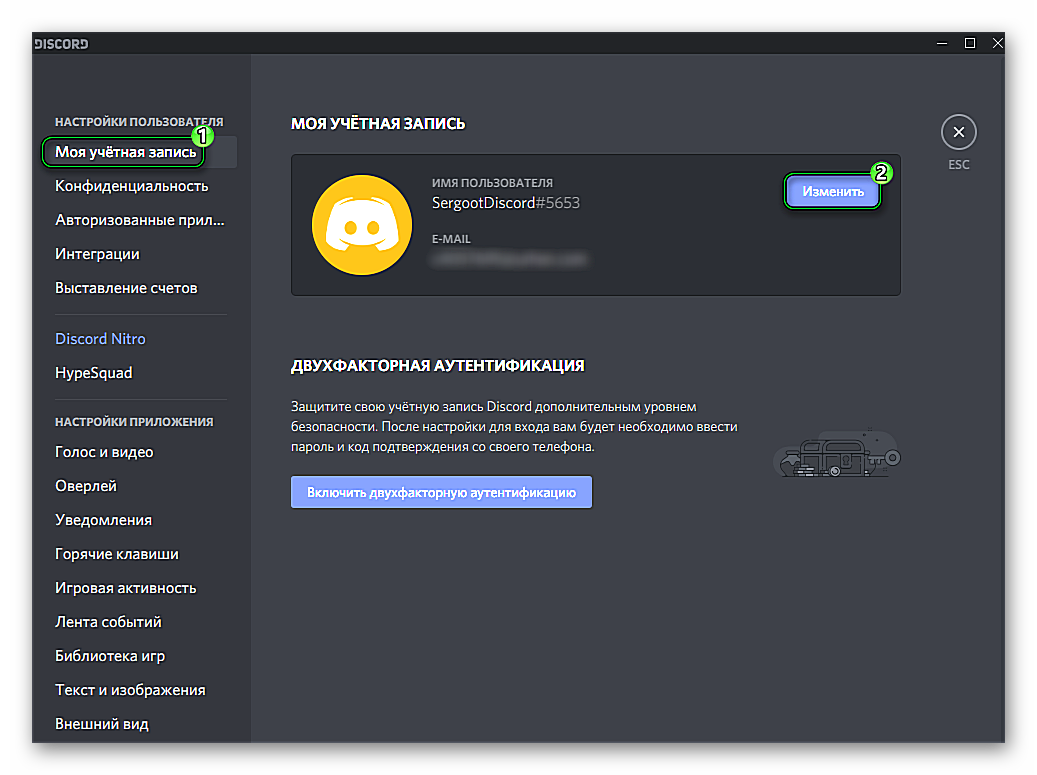Click the yellow Discord avatar image

click(x=362, y=225)
